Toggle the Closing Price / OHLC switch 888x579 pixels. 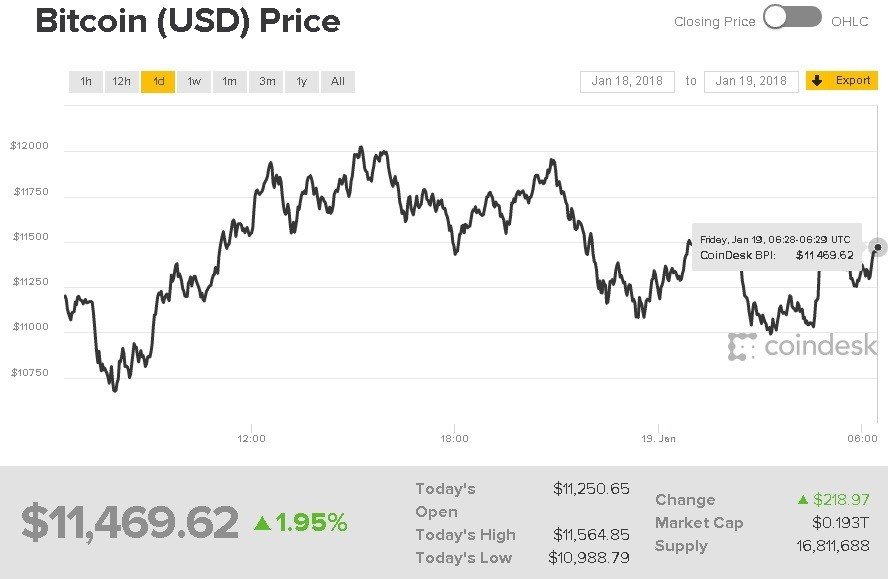[x=792, y=18]
